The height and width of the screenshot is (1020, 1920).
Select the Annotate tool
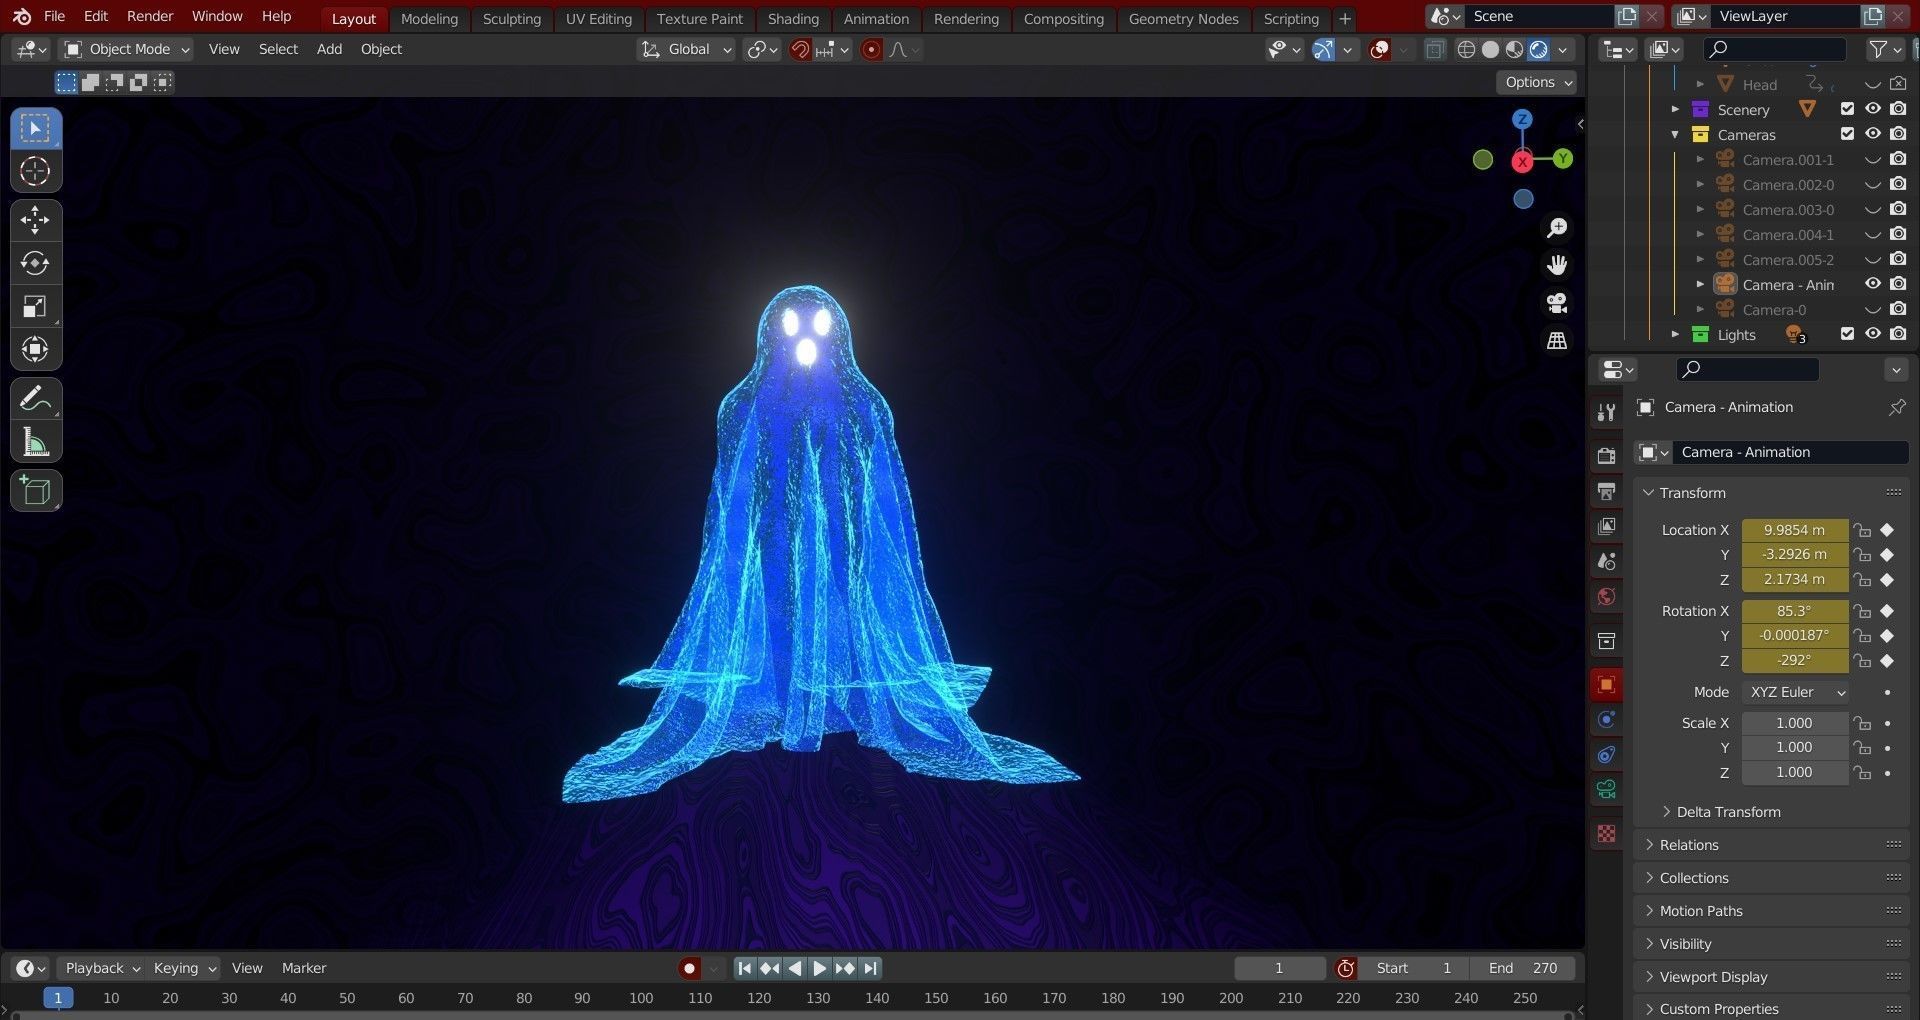(x=36, y=399)
